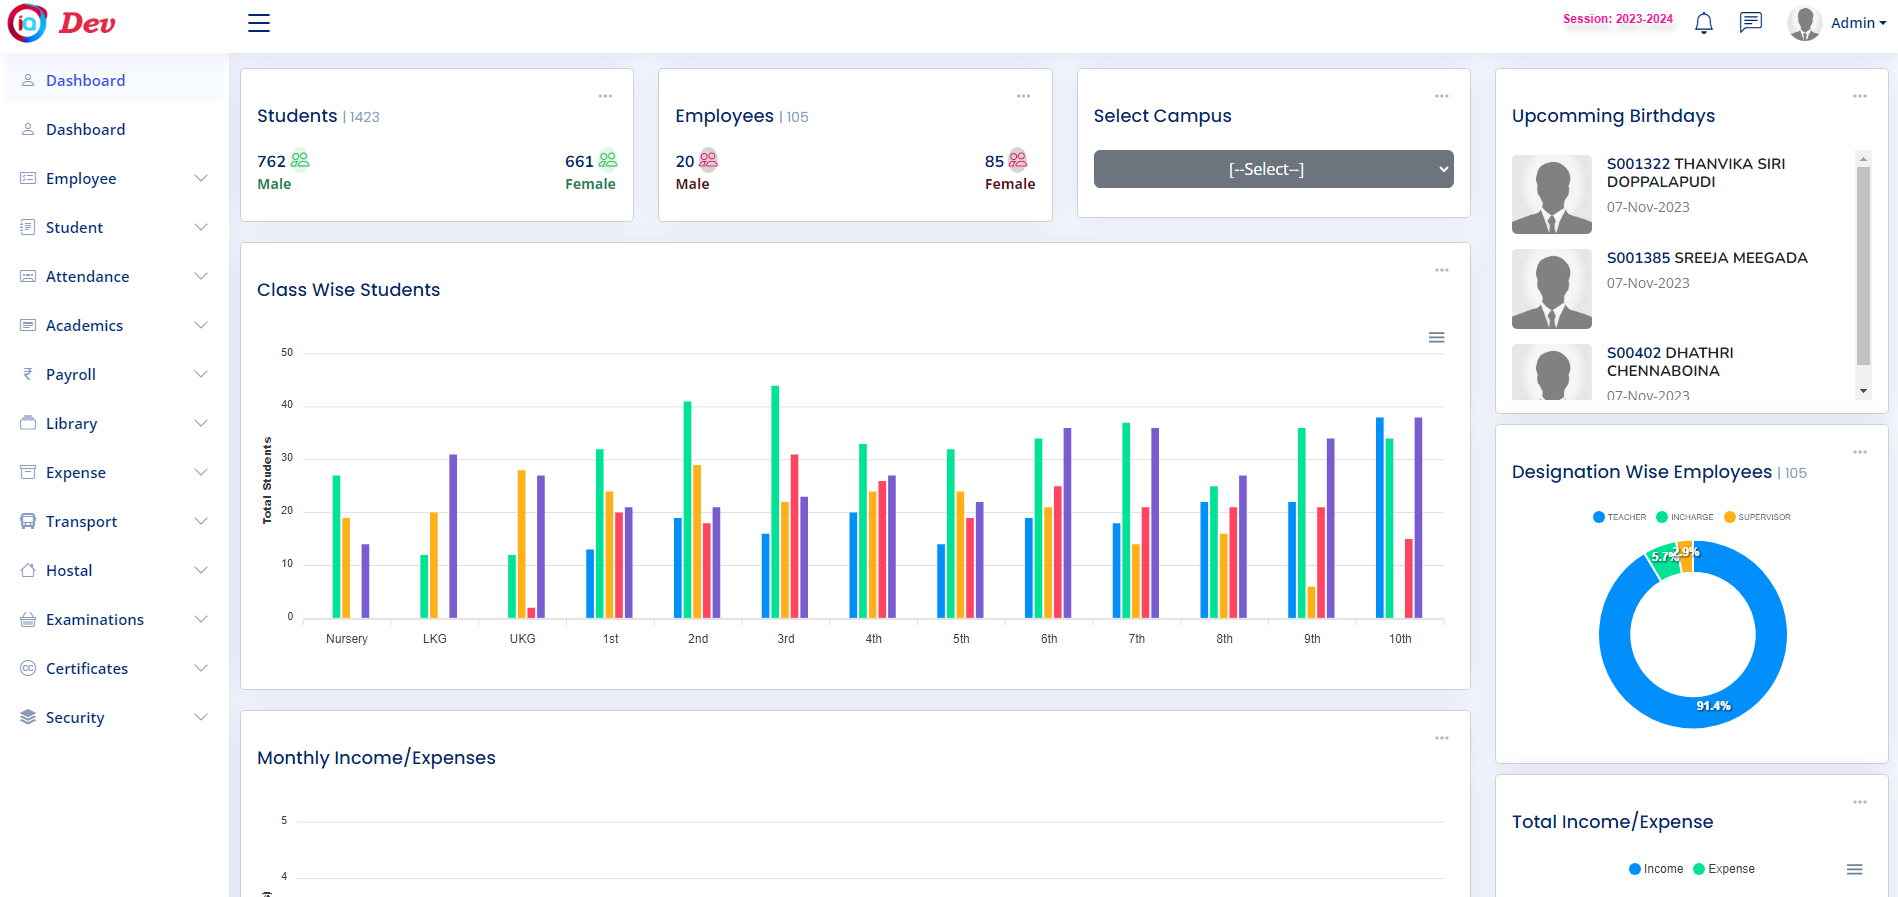Click the Dev logo icon

(28, 23)
